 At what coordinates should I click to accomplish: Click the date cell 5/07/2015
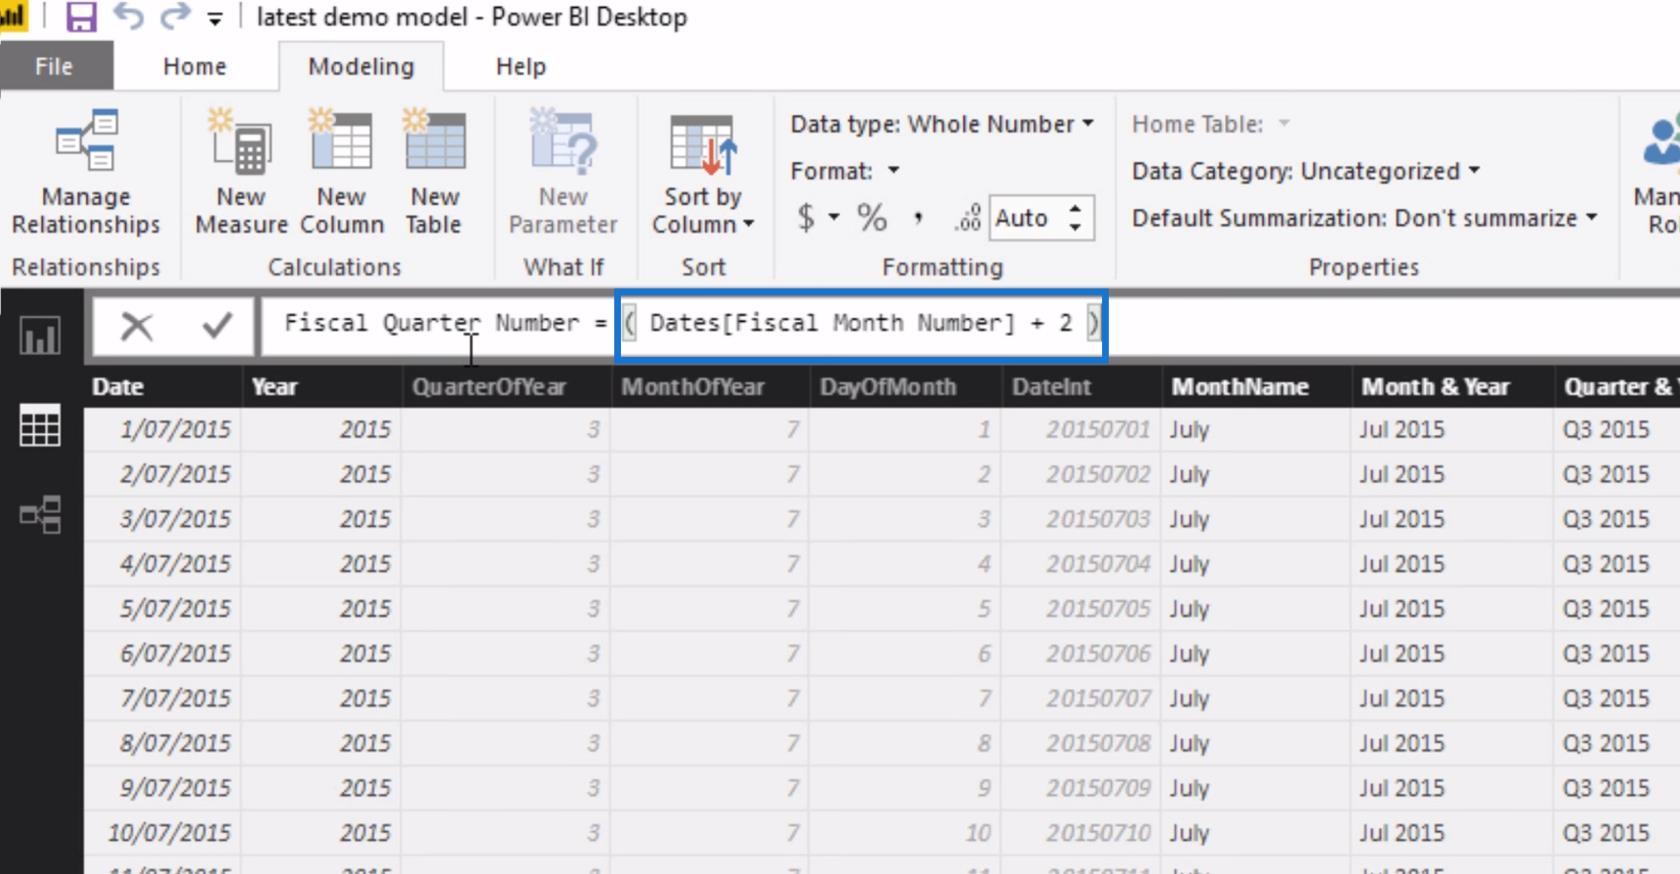pos(163,609)
